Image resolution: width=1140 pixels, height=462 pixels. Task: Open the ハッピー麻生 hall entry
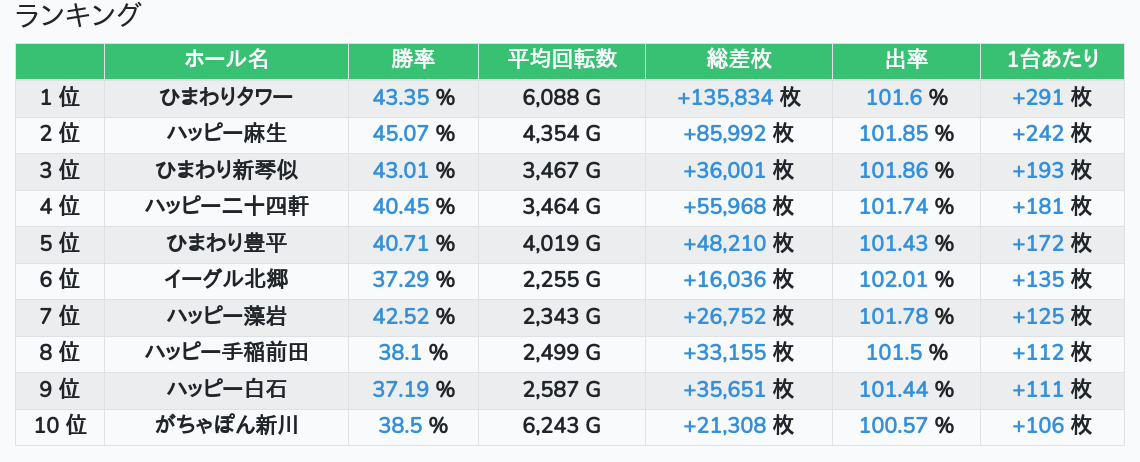tap(226, 134)
